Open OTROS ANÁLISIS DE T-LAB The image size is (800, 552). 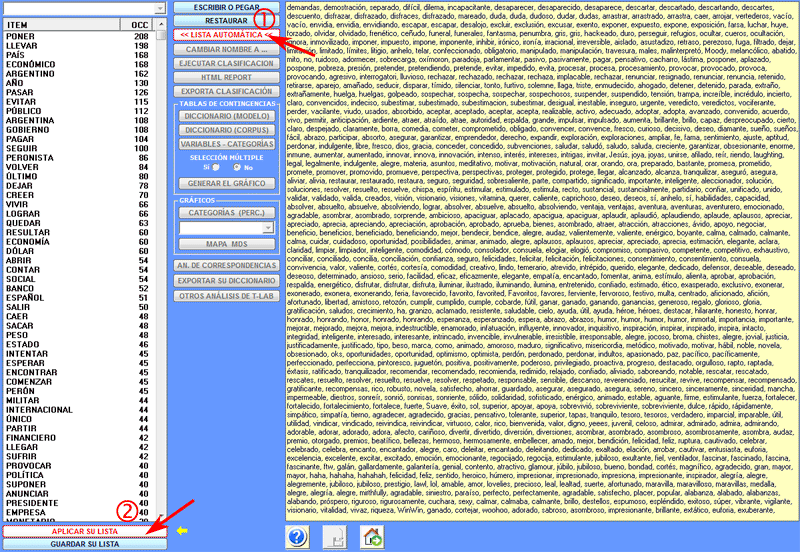[227, 296]
